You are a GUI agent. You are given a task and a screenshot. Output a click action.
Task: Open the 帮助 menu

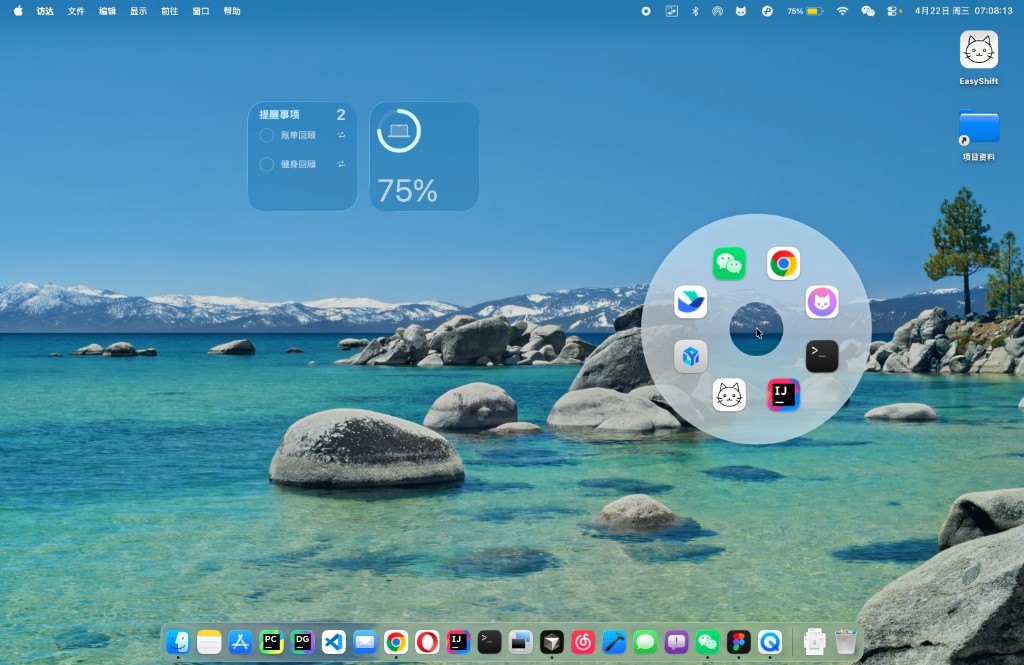click(x=232, y=11)
